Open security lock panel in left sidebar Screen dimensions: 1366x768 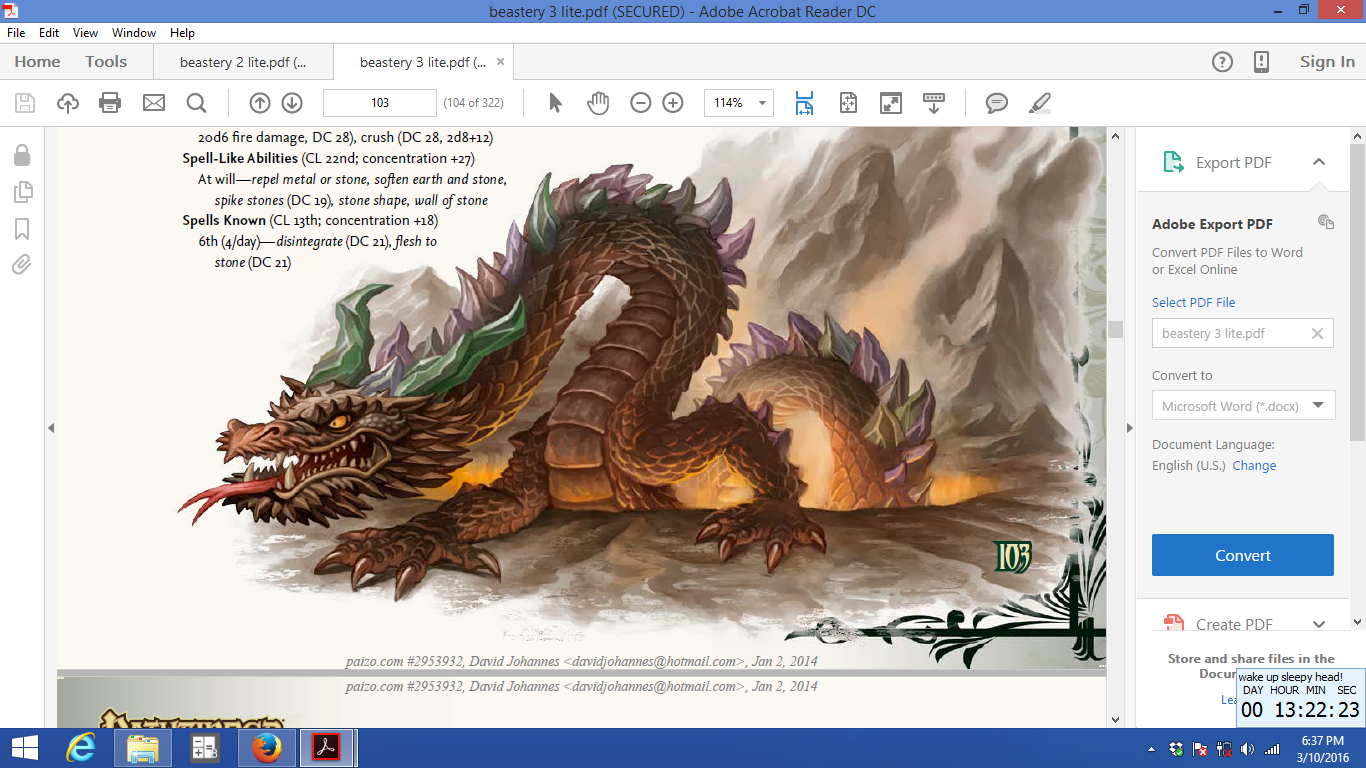21,155
